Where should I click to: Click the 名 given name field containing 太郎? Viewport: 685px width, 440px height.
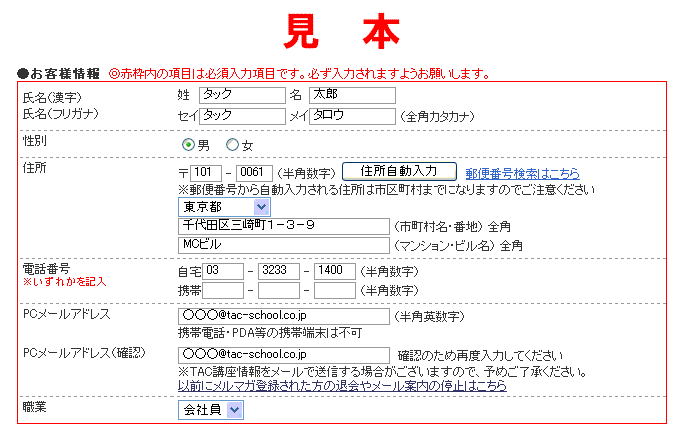click(x=352, y=96)
